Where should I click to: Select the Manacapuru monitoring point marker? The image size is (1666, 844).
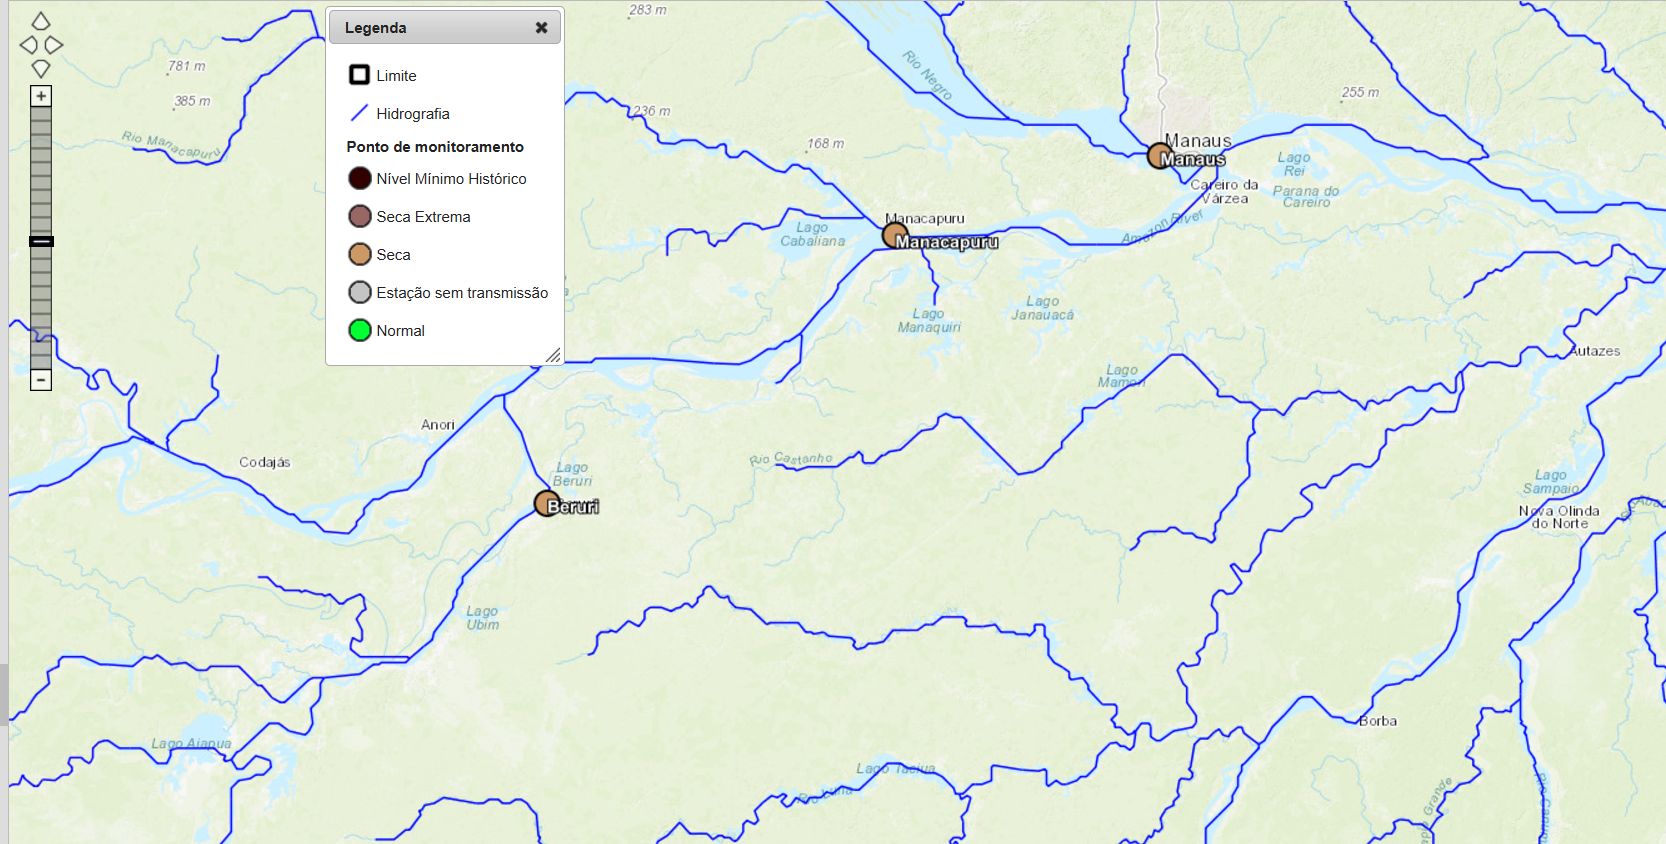(895, 236)
